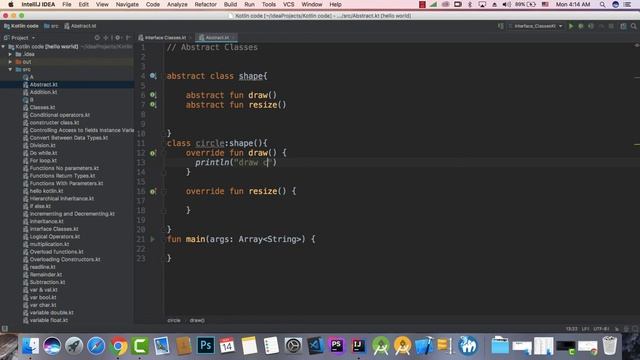The width and height of the screenshot is (640, 360).
Task: Collapse the src folder
Action: pos(11,69)
